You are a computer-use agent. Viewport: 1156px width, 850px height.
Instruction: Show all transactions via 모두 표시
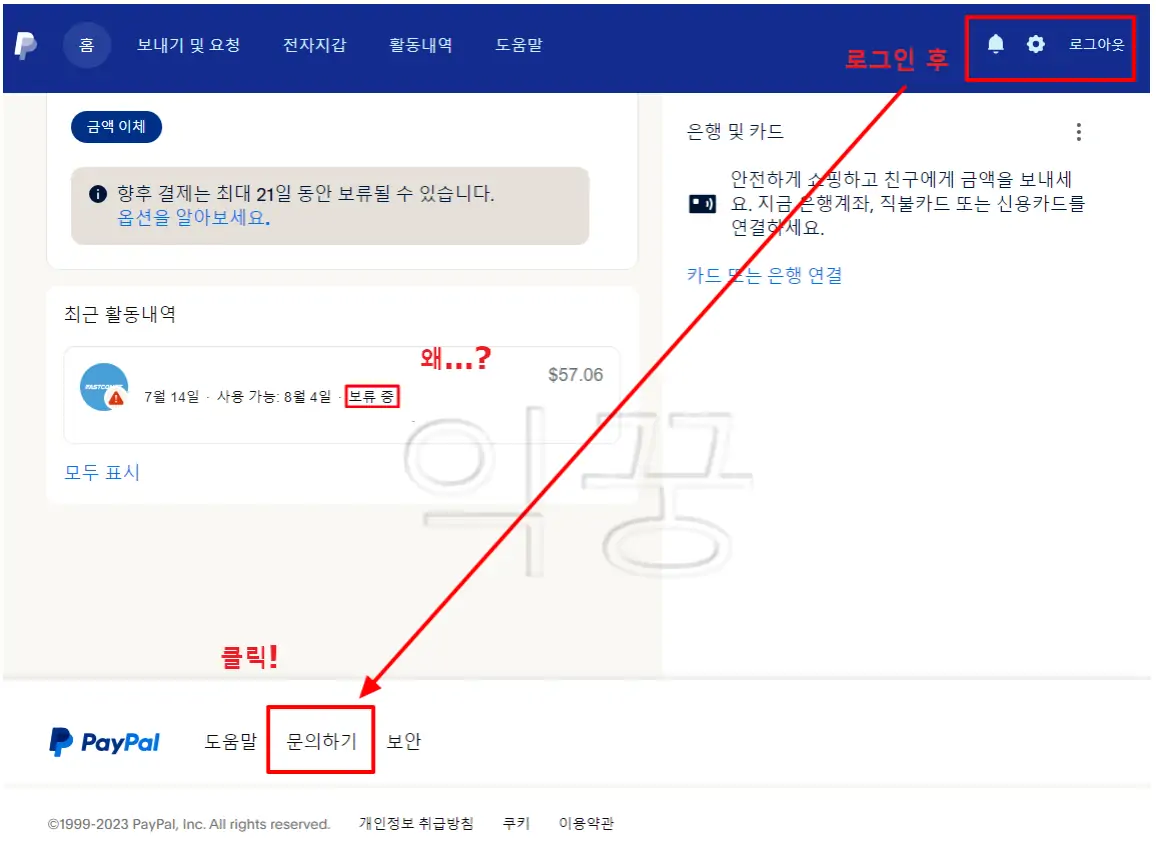pyautogui.click(x=101, y=472)
